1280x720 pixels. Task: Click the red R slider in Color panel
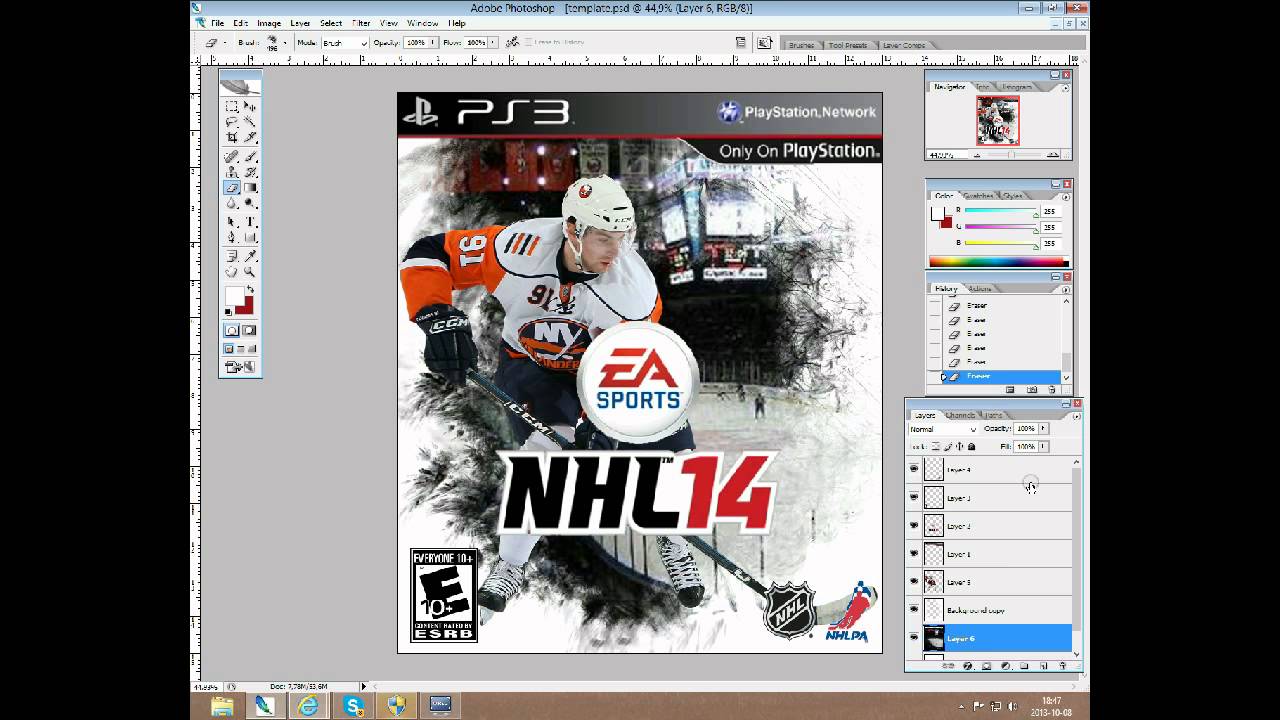pyautogui.click(x=1001, y=212)
